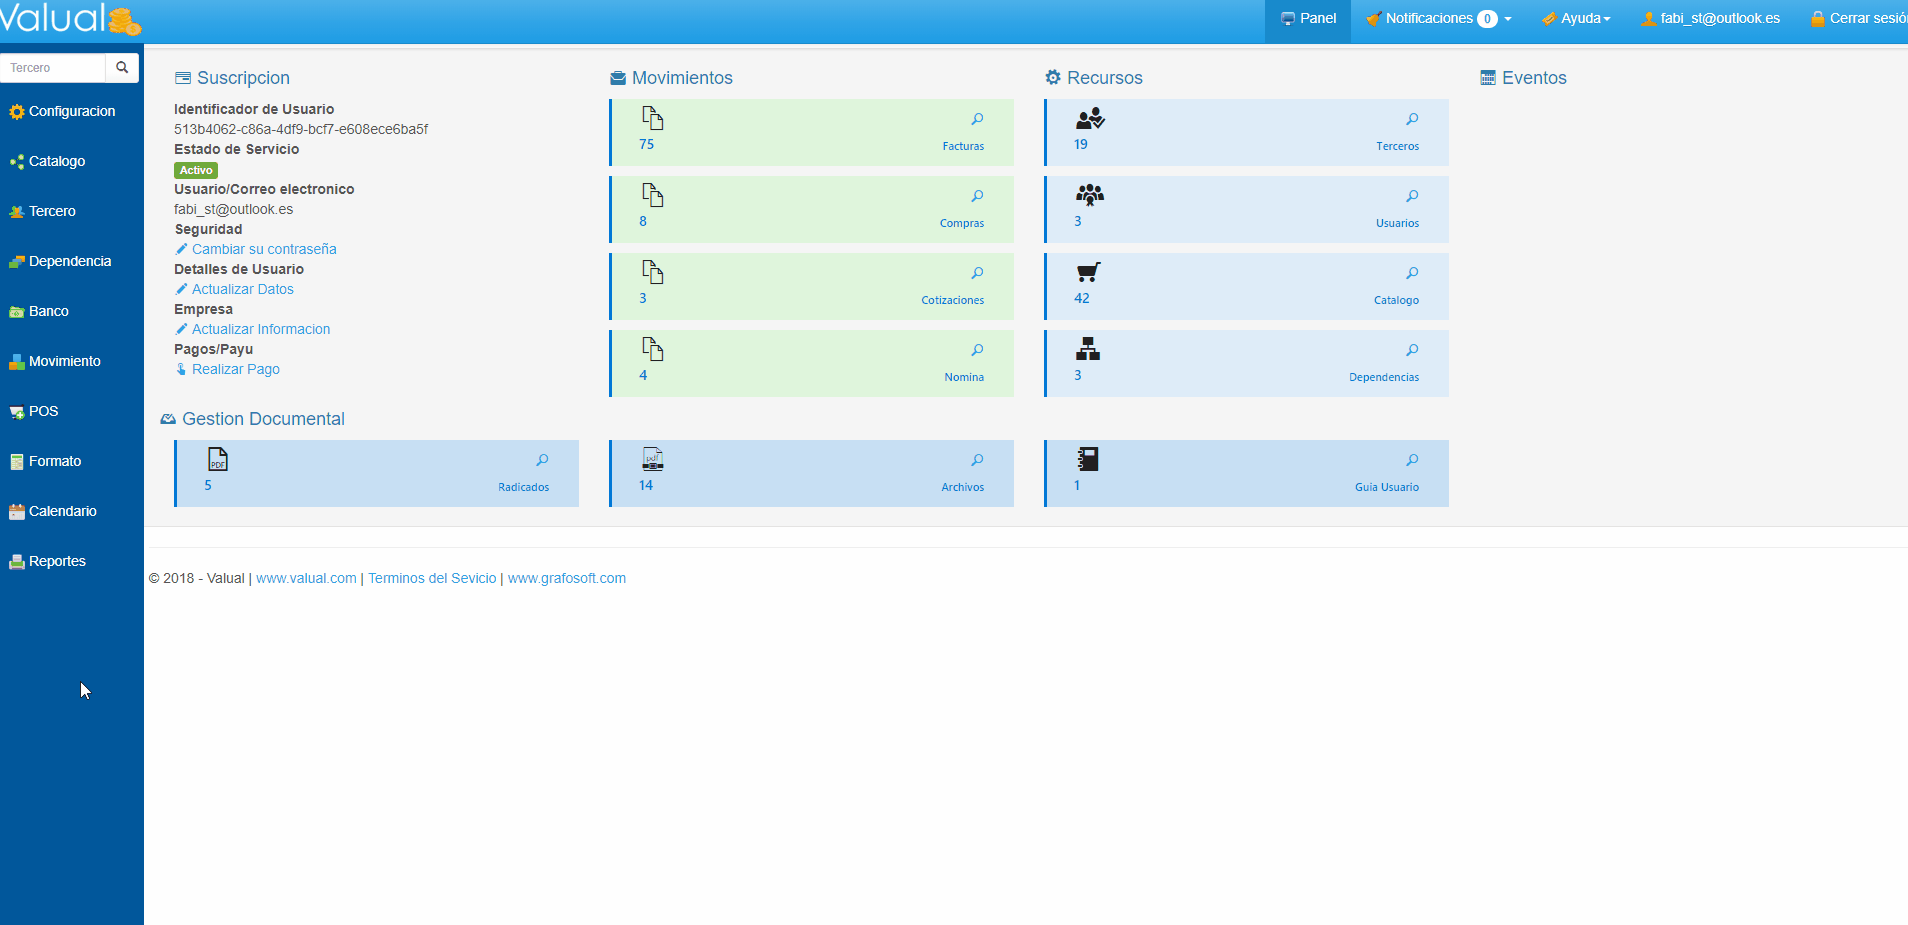Click the Catalogo shopping cart icon
Screen dimensions: 1908x925
click(x=1088, y=272)
